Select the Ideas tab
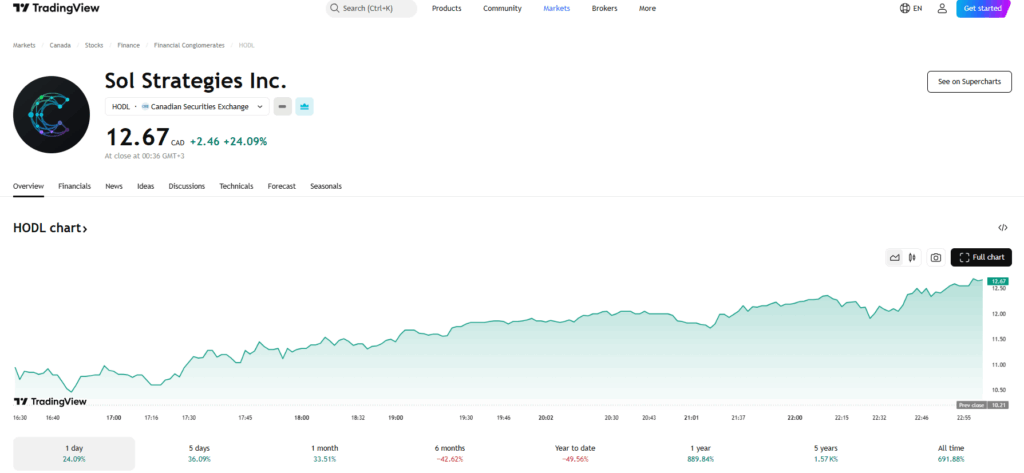The width and height of the screenshot is (1024, 473). [146, 186]
